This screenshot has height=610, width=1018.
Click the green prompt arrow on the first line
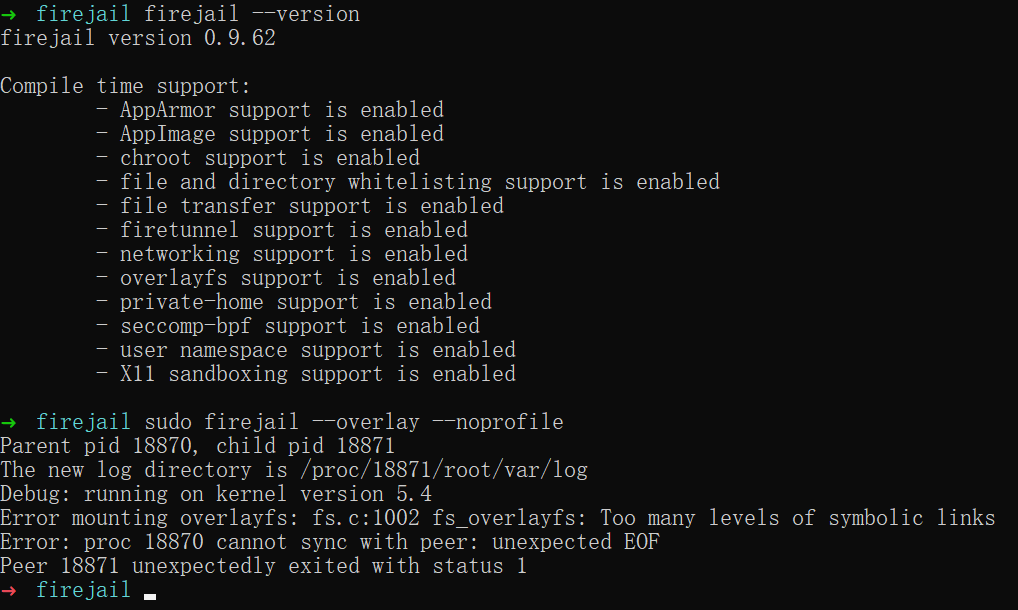click(9, 14)
